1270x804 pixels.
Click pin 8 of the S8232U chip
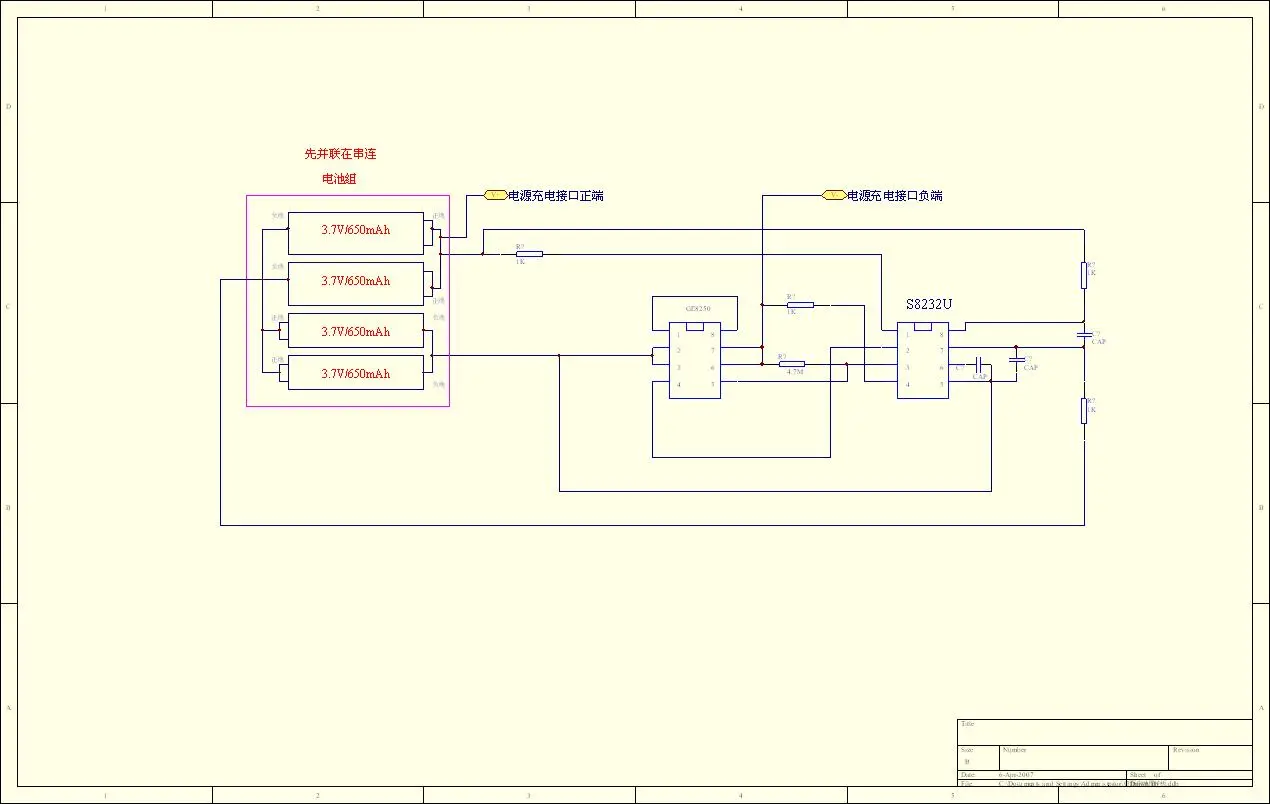point(940,335)
